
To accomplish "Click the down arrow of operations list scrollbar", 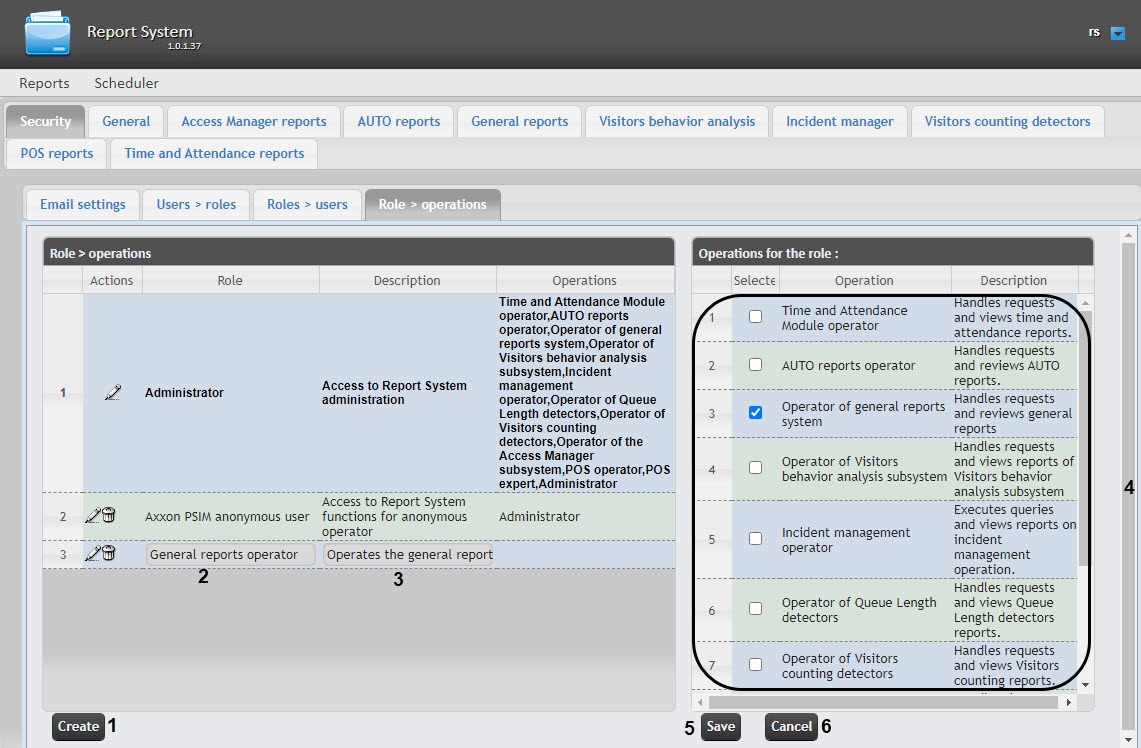I will point(1085,684).
